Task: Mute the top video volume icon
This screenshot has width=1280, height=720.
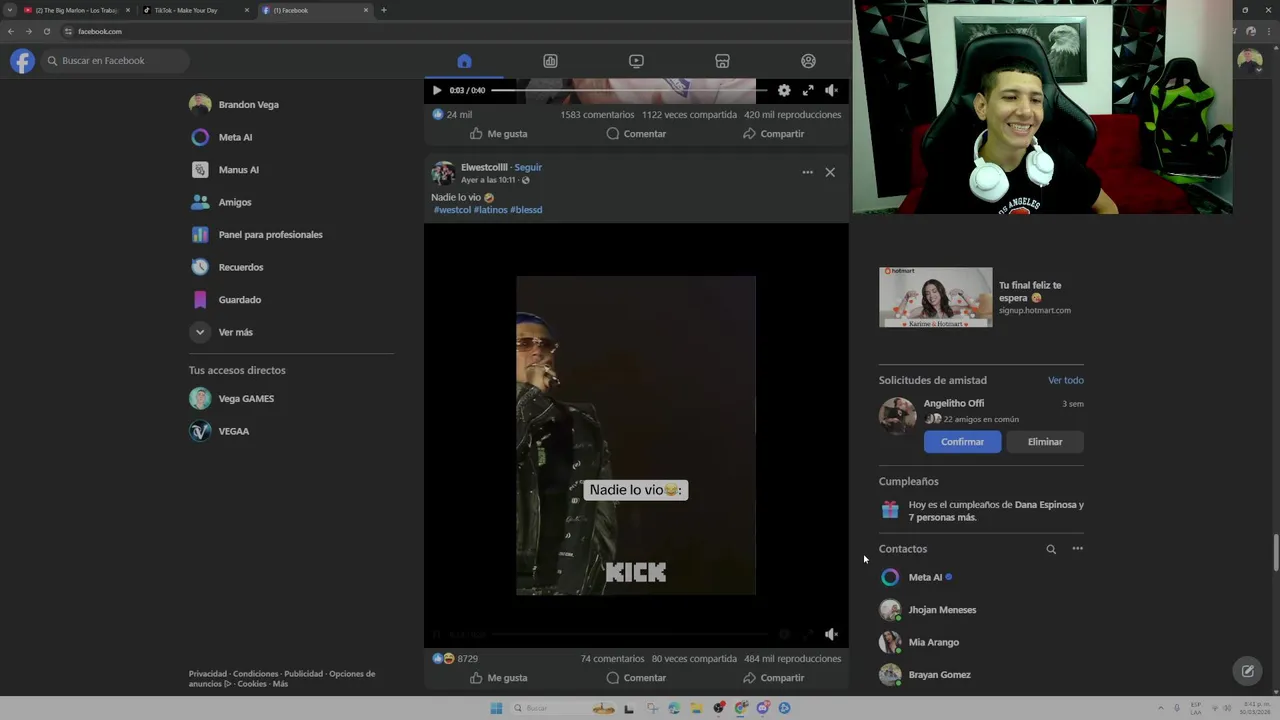Action: [x=831, y=90]
